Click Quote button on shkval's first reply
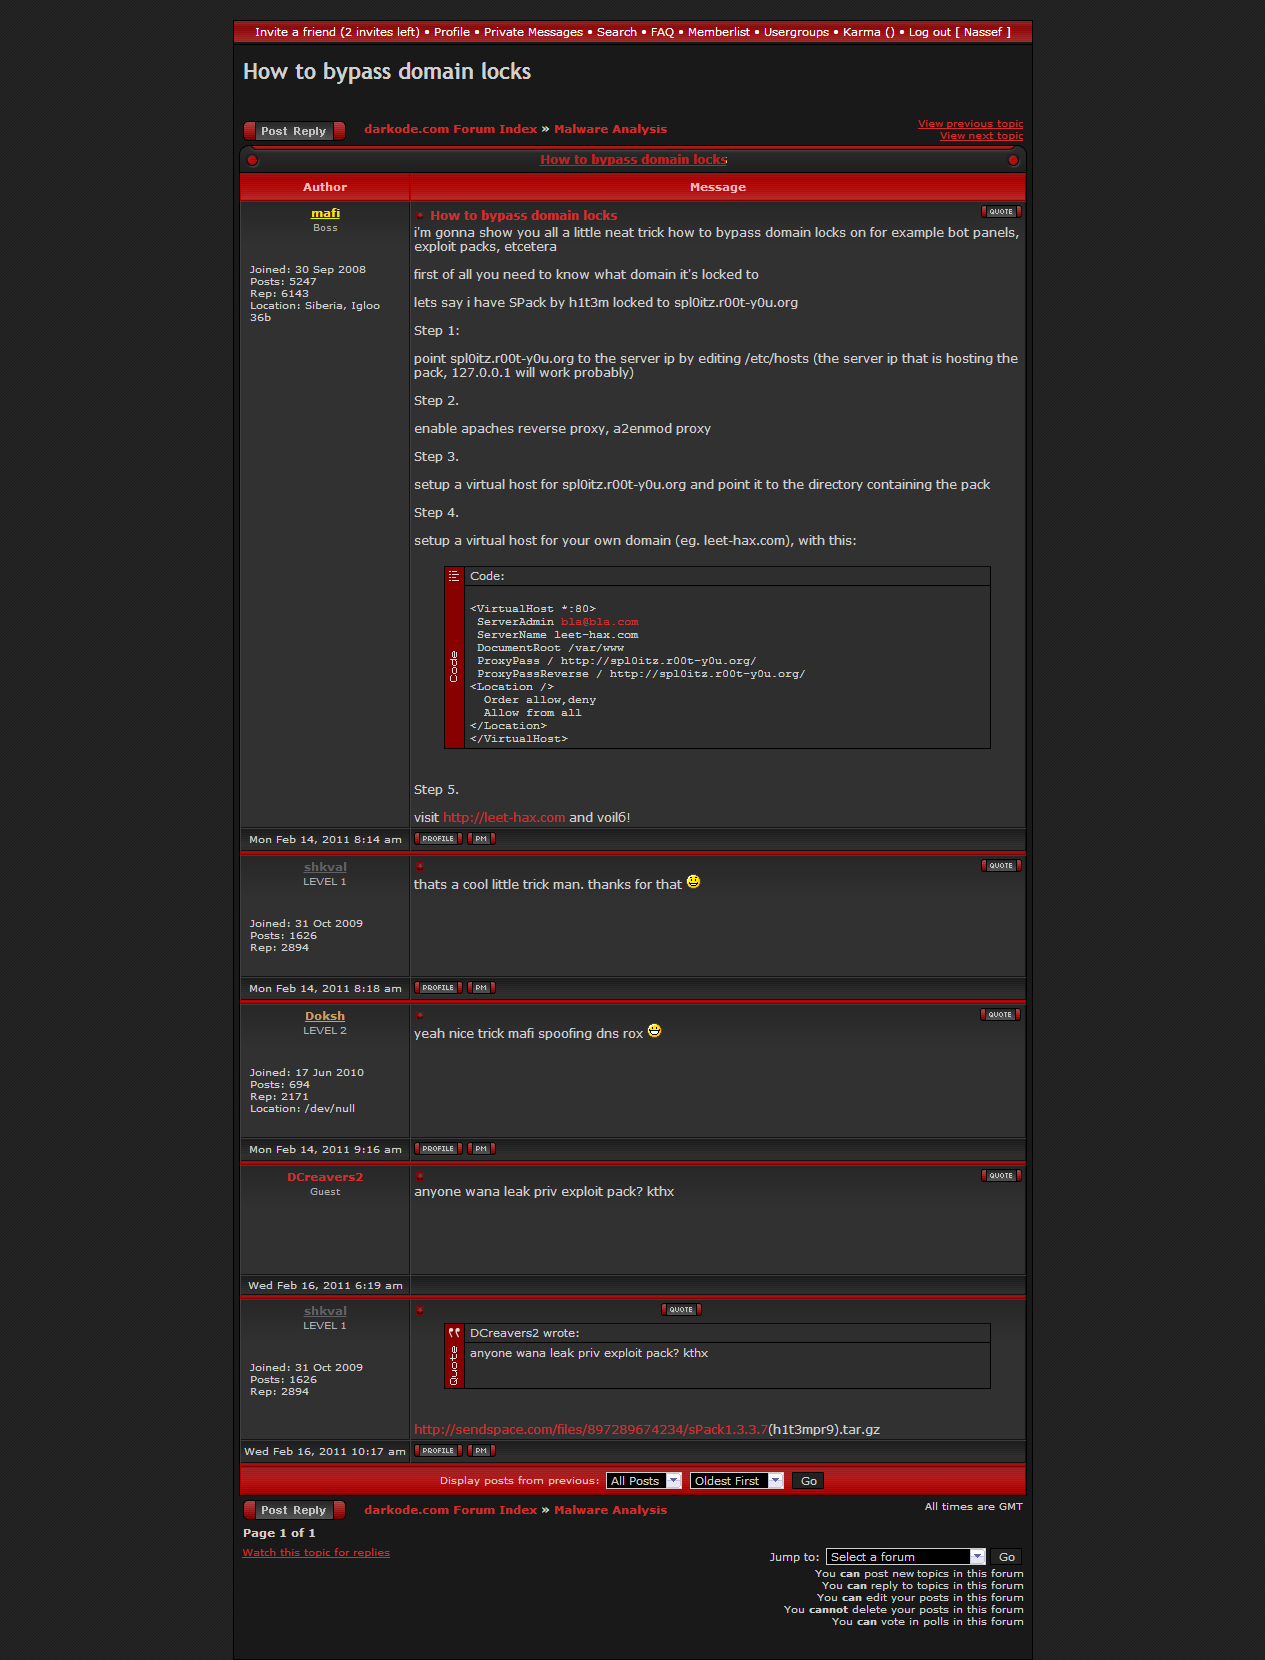Screen dimensions: 1265x1660 [1001, 866]
